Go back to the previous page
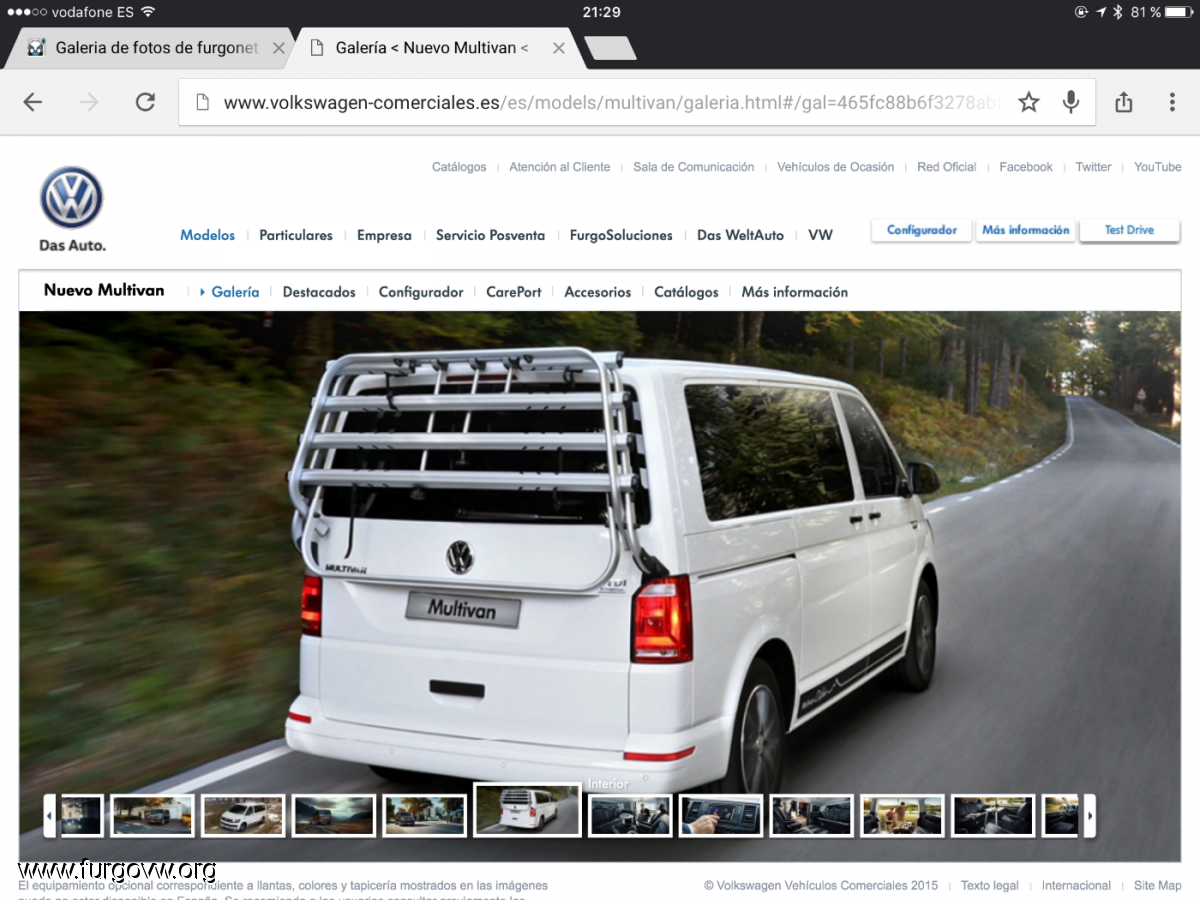1200x900 pixels. click(33, 102)
